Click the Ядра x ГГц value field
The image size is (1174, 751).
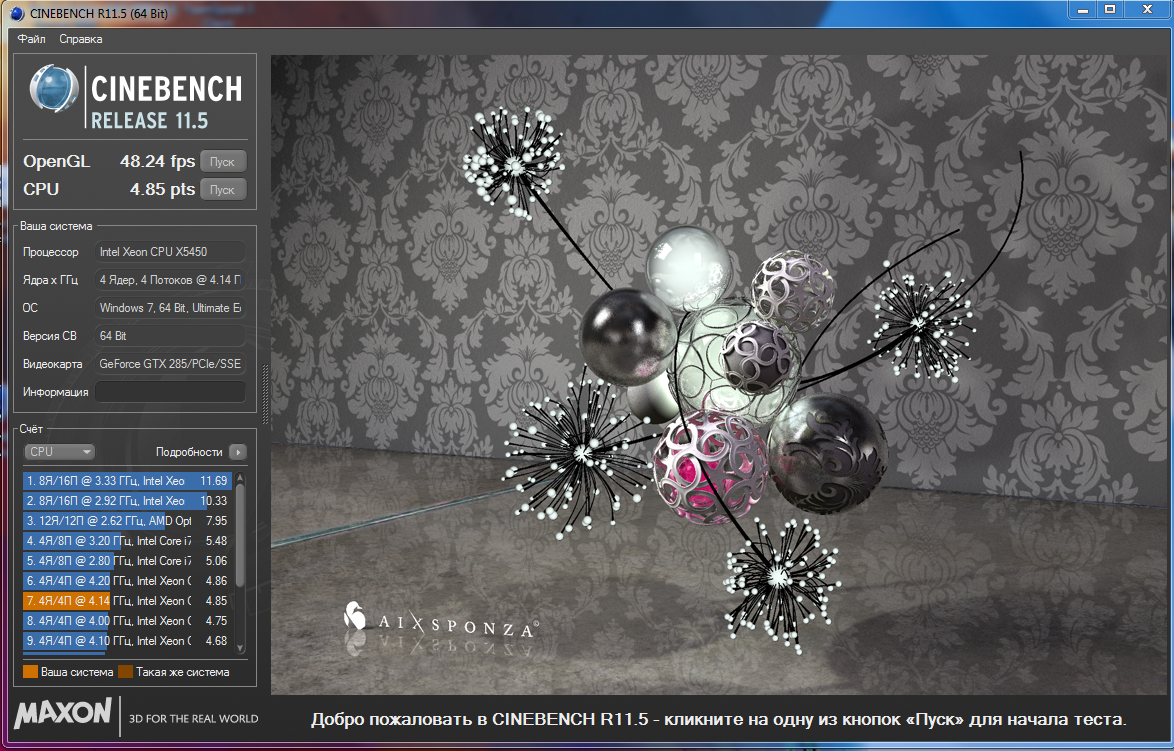tap(171, 280)
